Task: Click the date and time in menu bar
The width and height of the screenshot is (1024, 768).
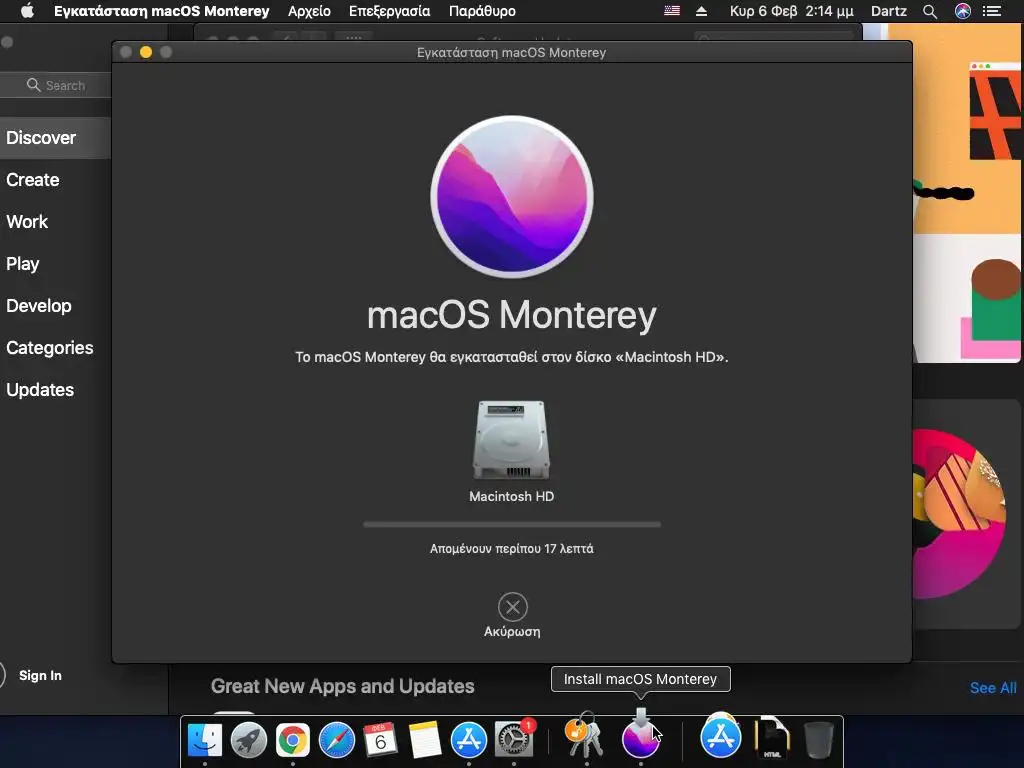Action: 792,11
